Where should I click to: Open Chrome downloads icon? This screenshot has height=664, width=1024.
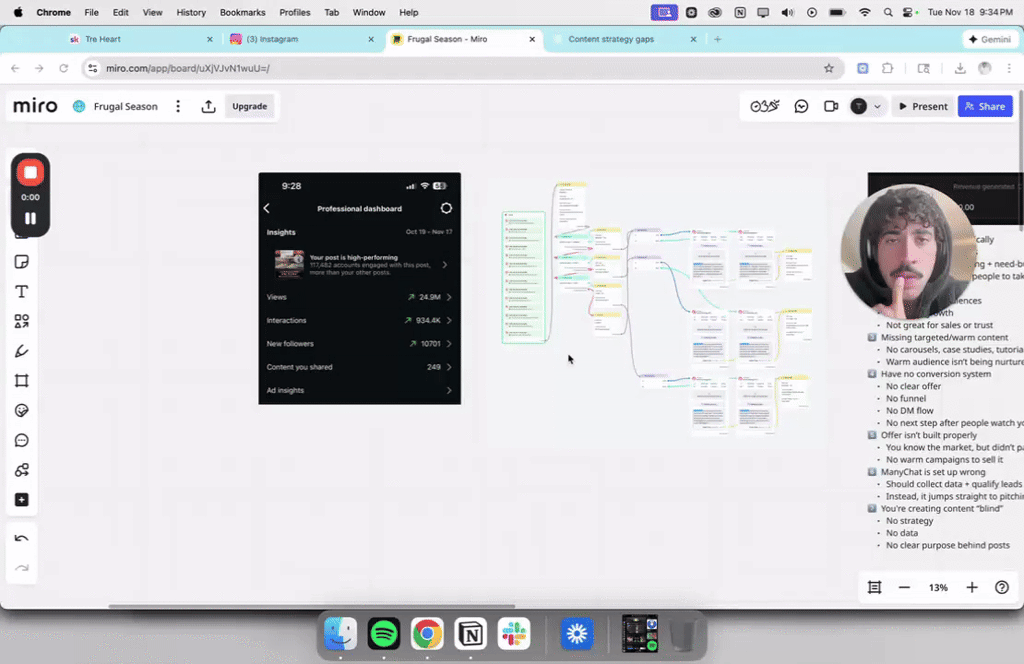(960, 68)
